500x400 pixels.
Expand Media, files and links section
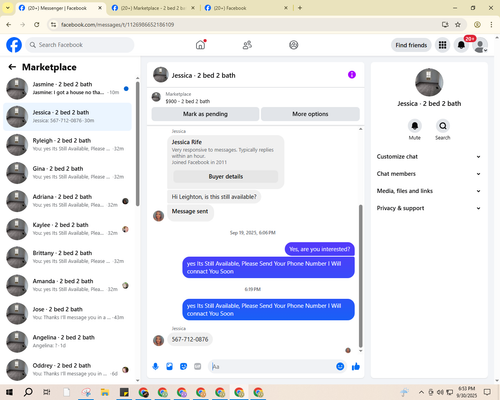(429, 191)
